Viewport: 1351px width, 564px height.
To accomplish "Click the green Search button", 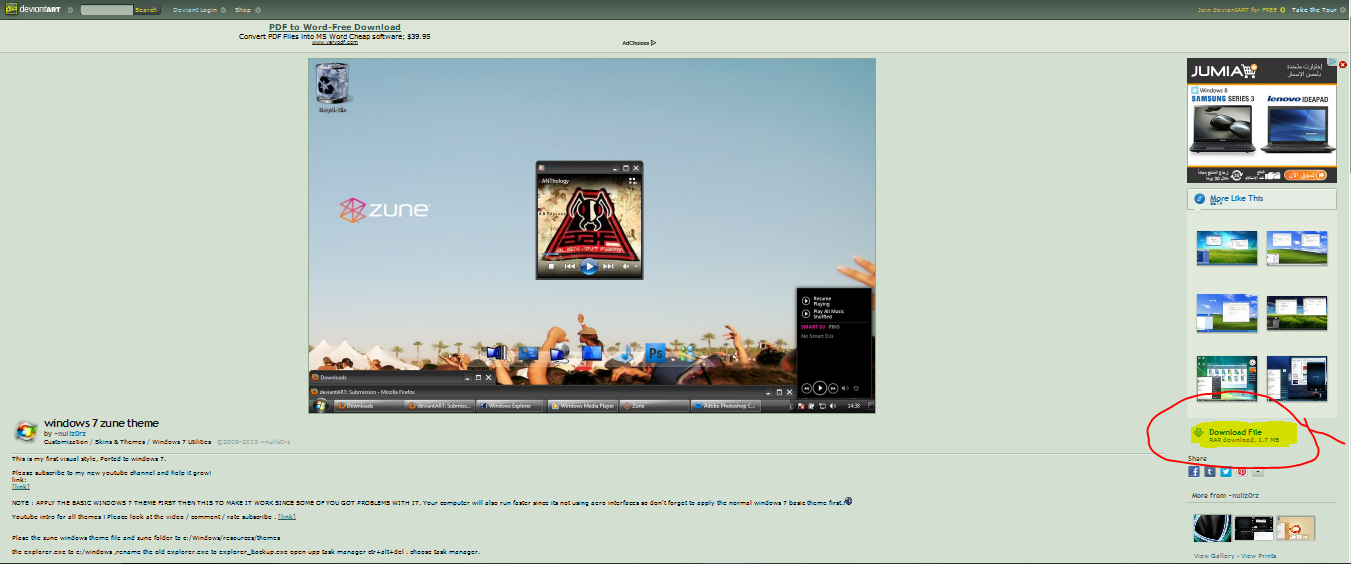I will coord(146,10).
